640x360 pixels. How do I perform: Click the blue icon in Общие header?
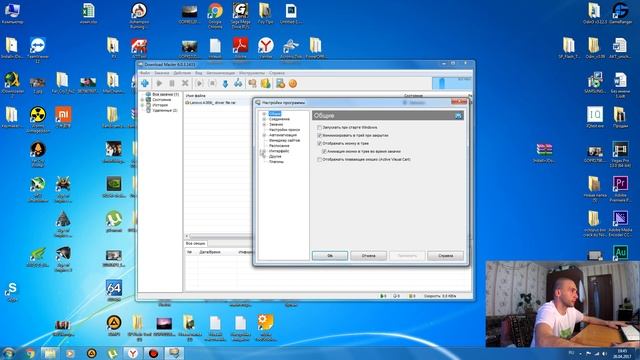pyautogui.click(x=458, y=116)
